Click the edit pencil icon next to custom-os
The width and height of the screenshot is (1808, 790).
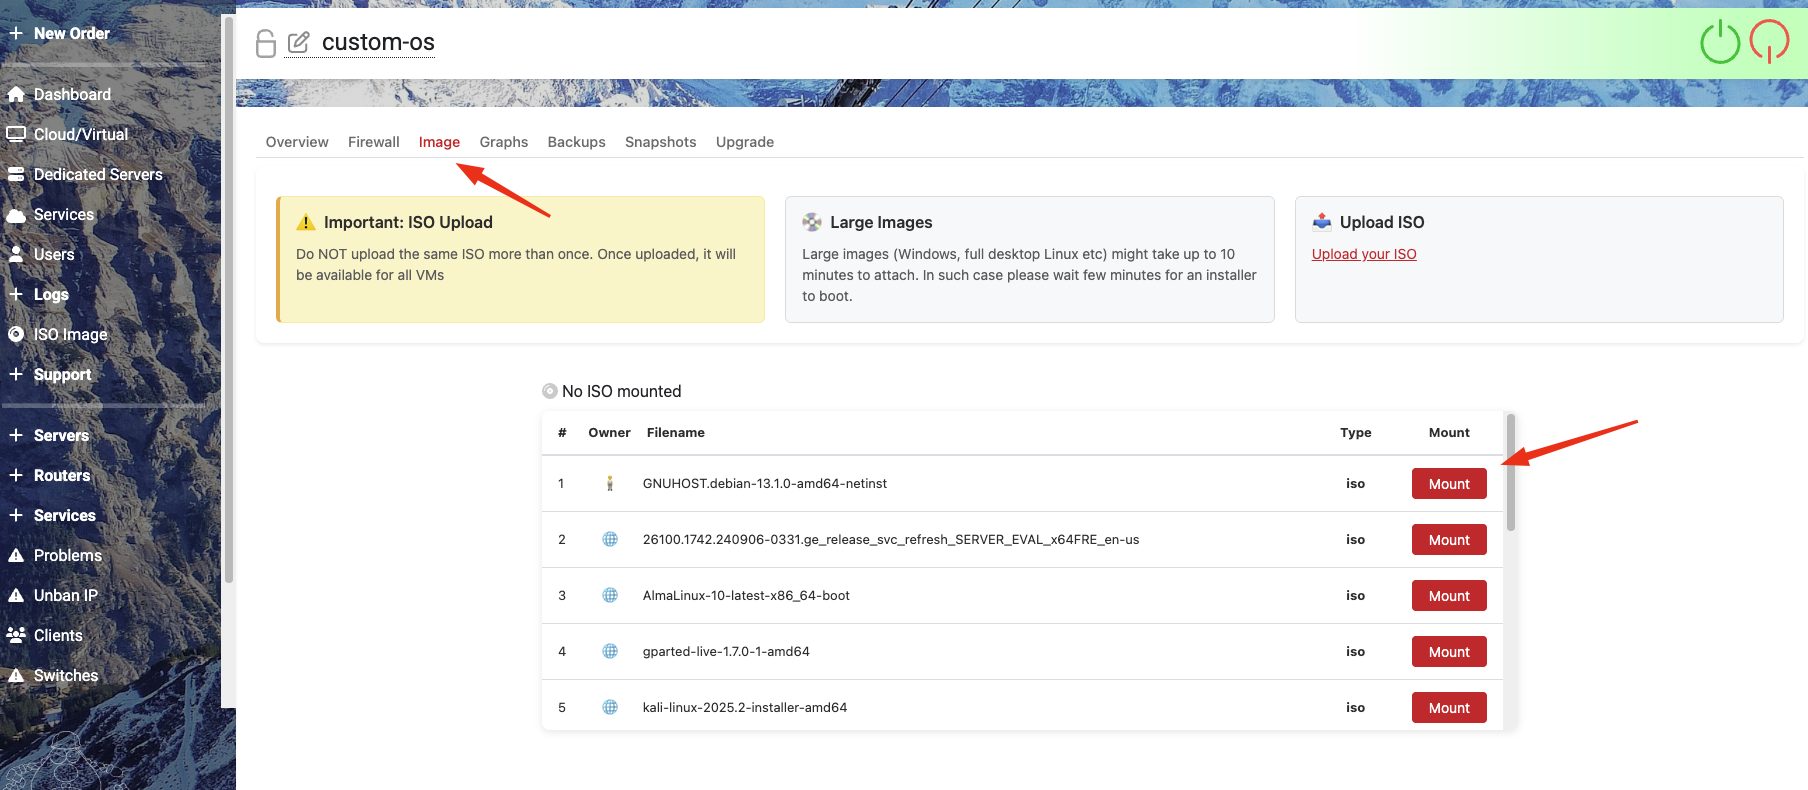(298, 43)
